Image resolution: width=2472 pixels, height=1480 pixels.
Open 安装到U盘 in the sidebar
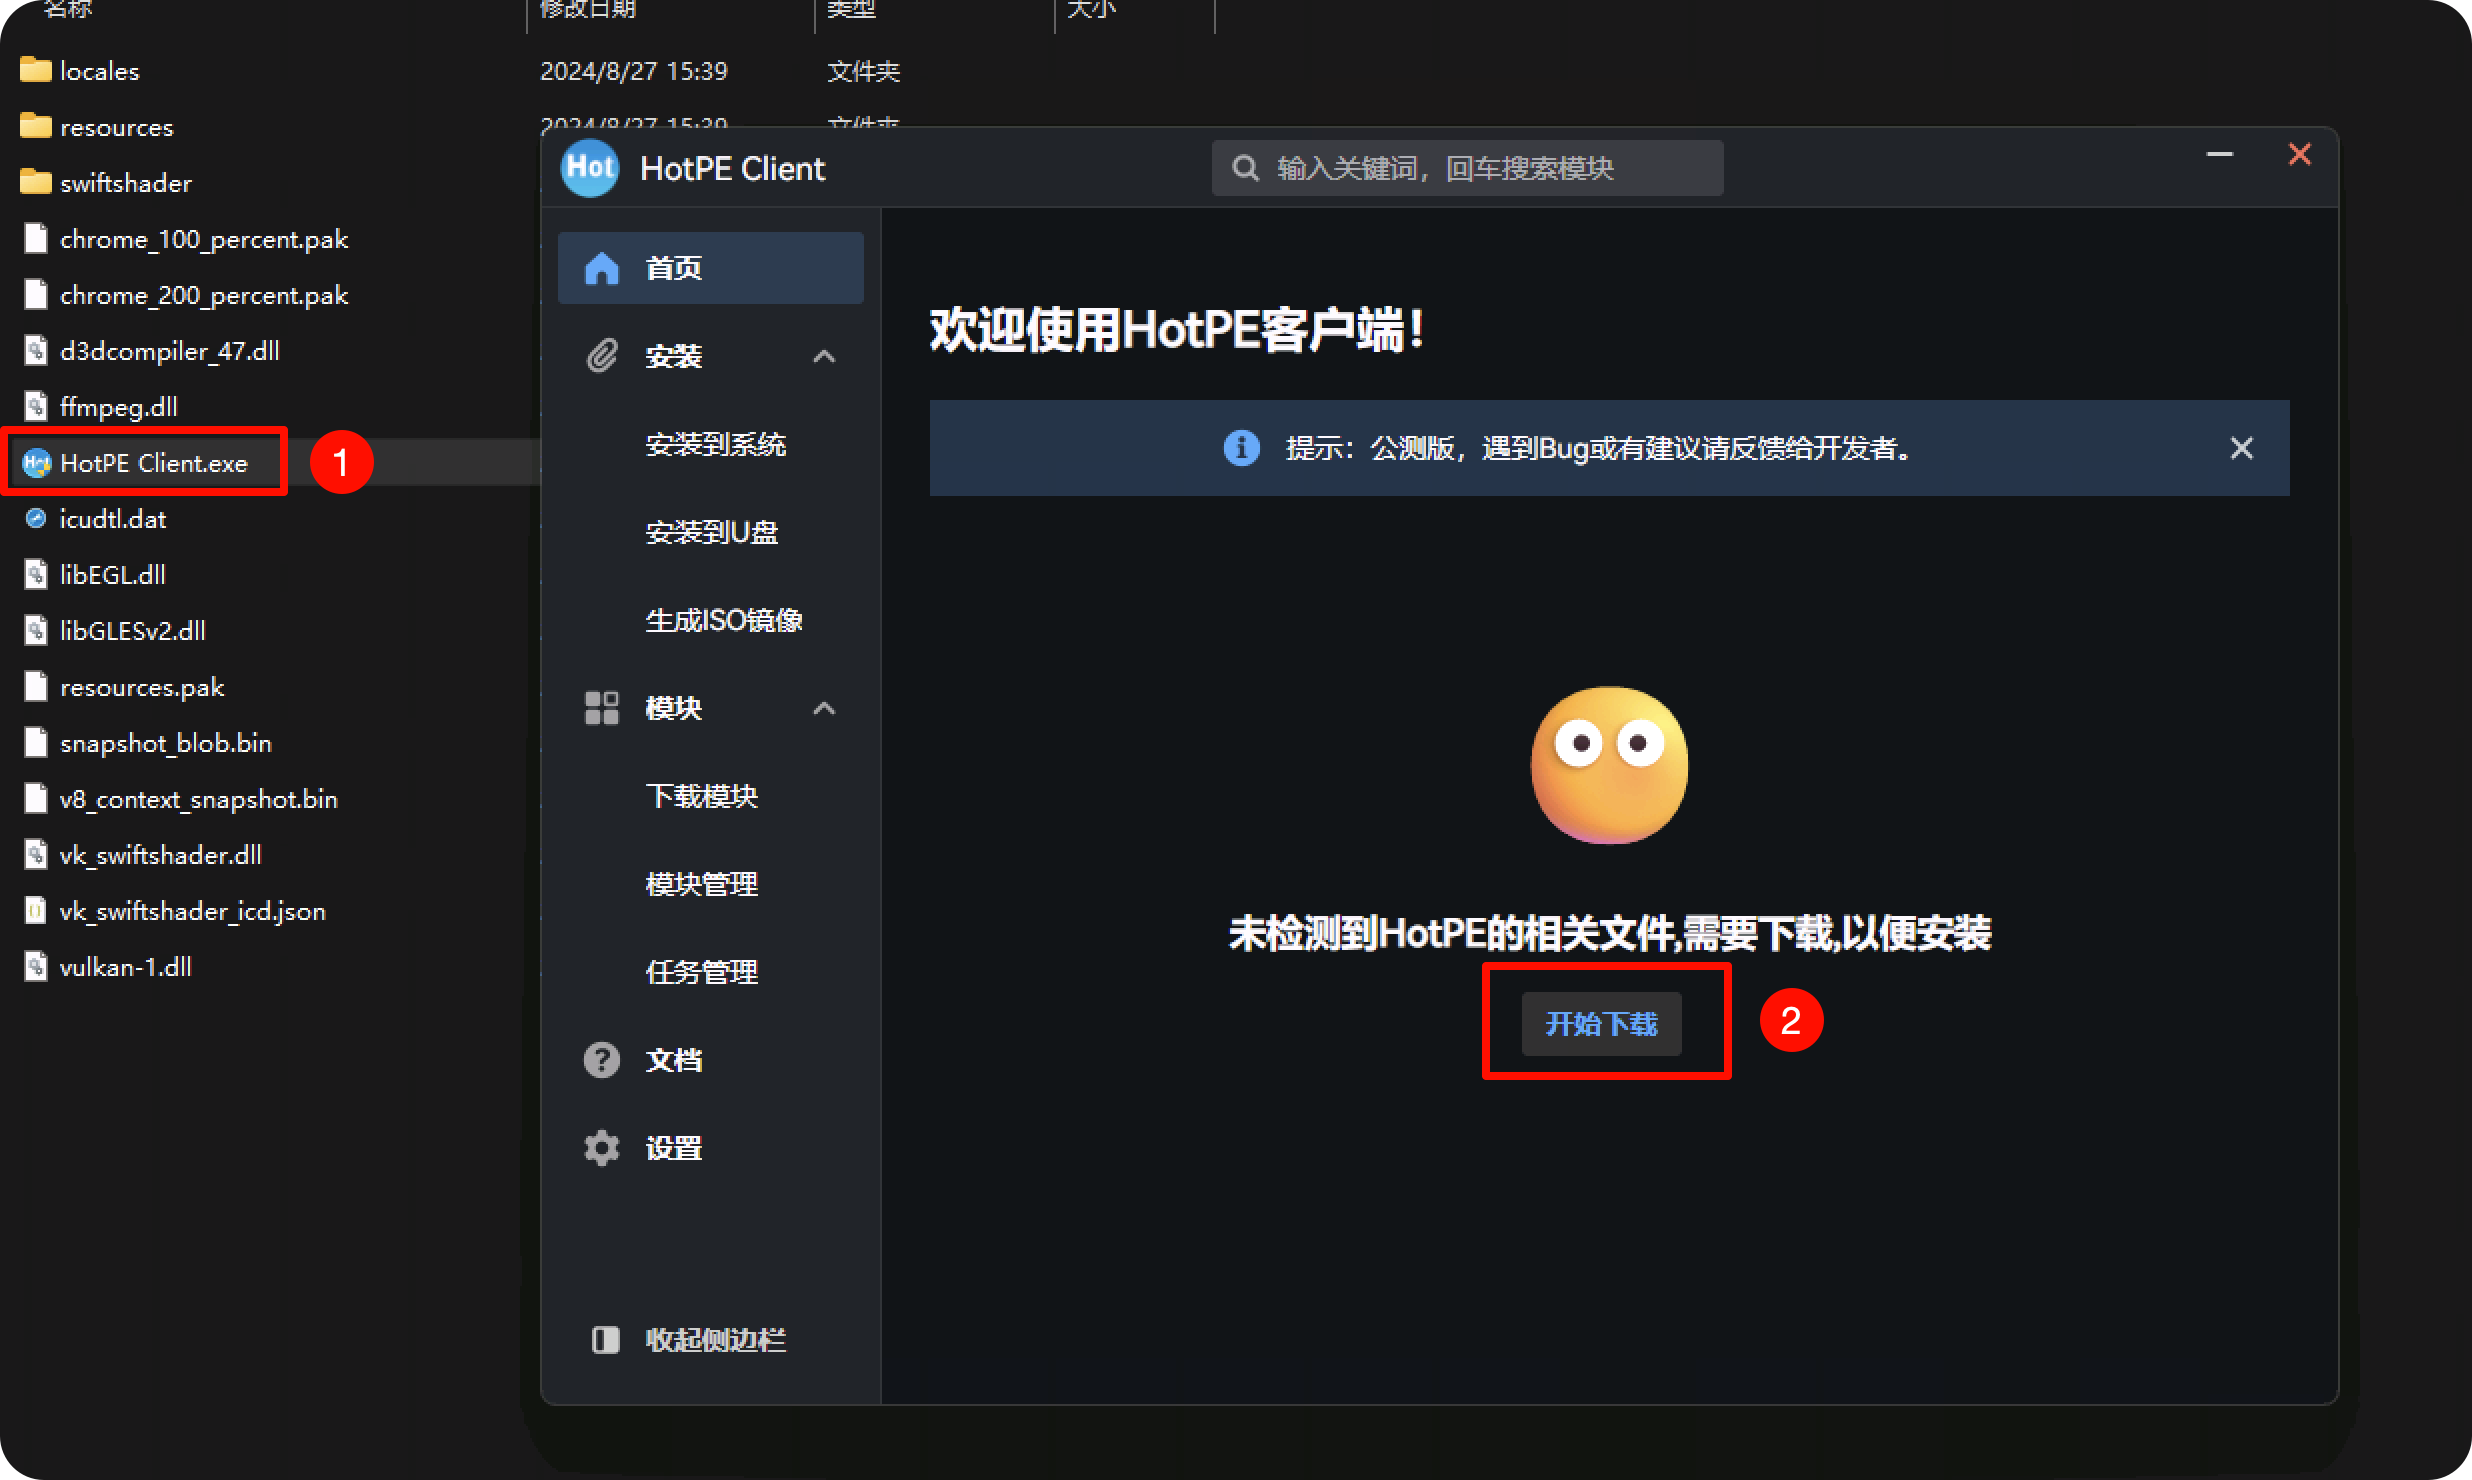click(711, 532)
